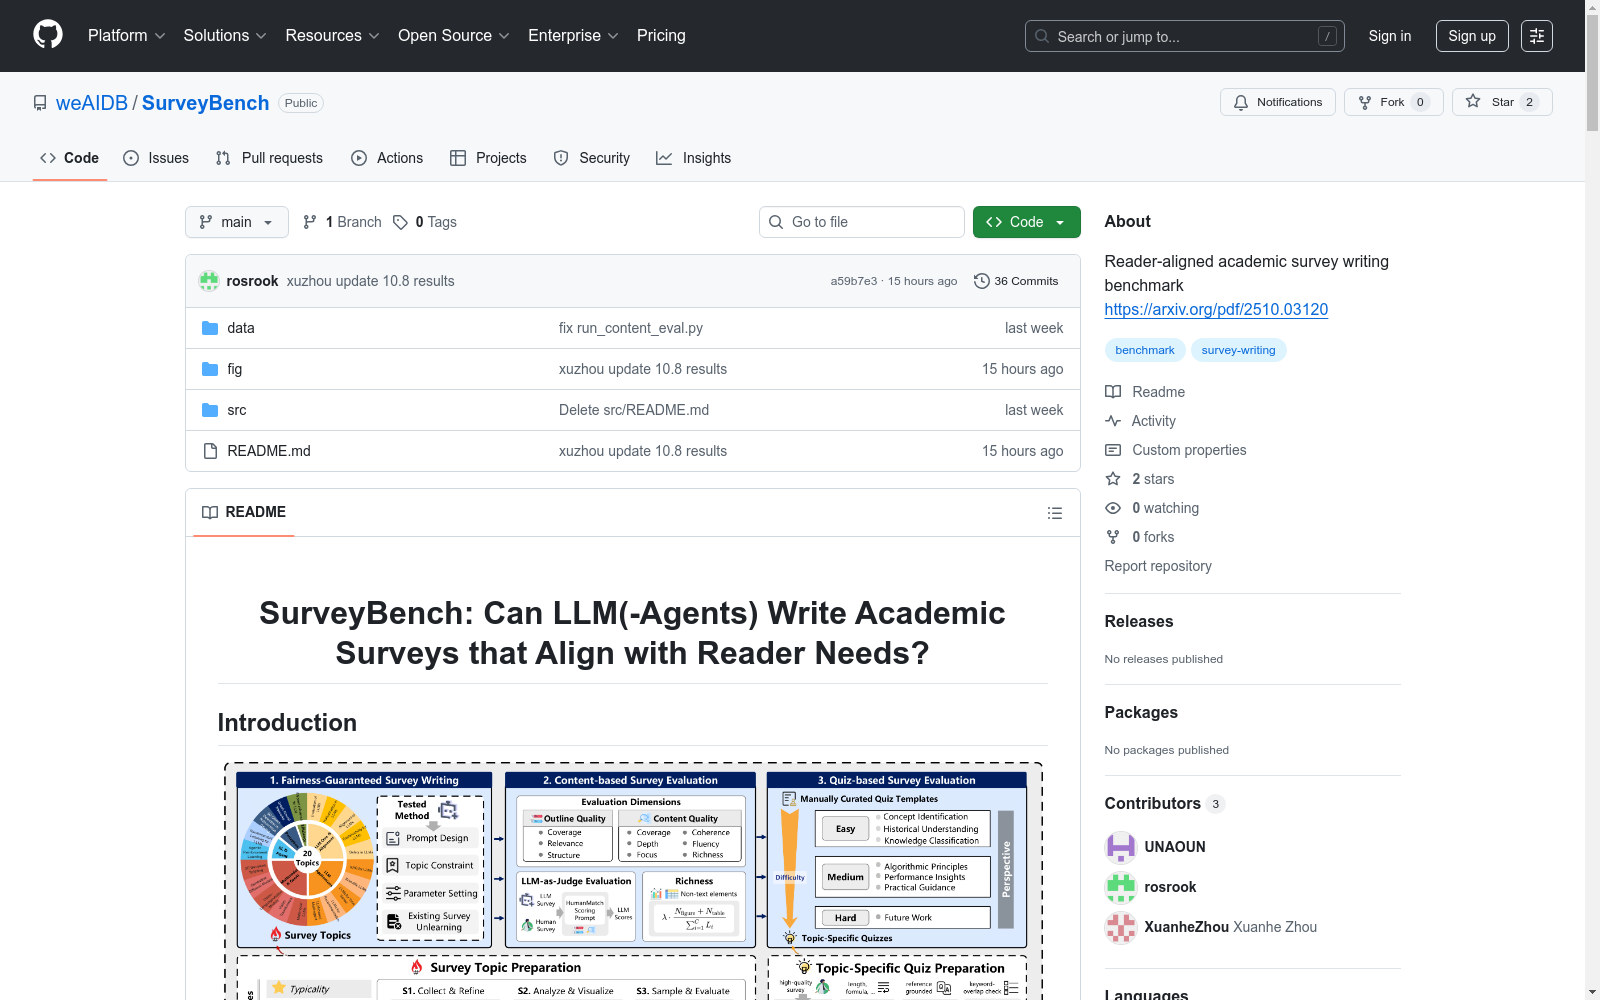1600x1000 pixels.
Task: Click the note icon beside Custom properties
Action: [x=1113, y=450]
